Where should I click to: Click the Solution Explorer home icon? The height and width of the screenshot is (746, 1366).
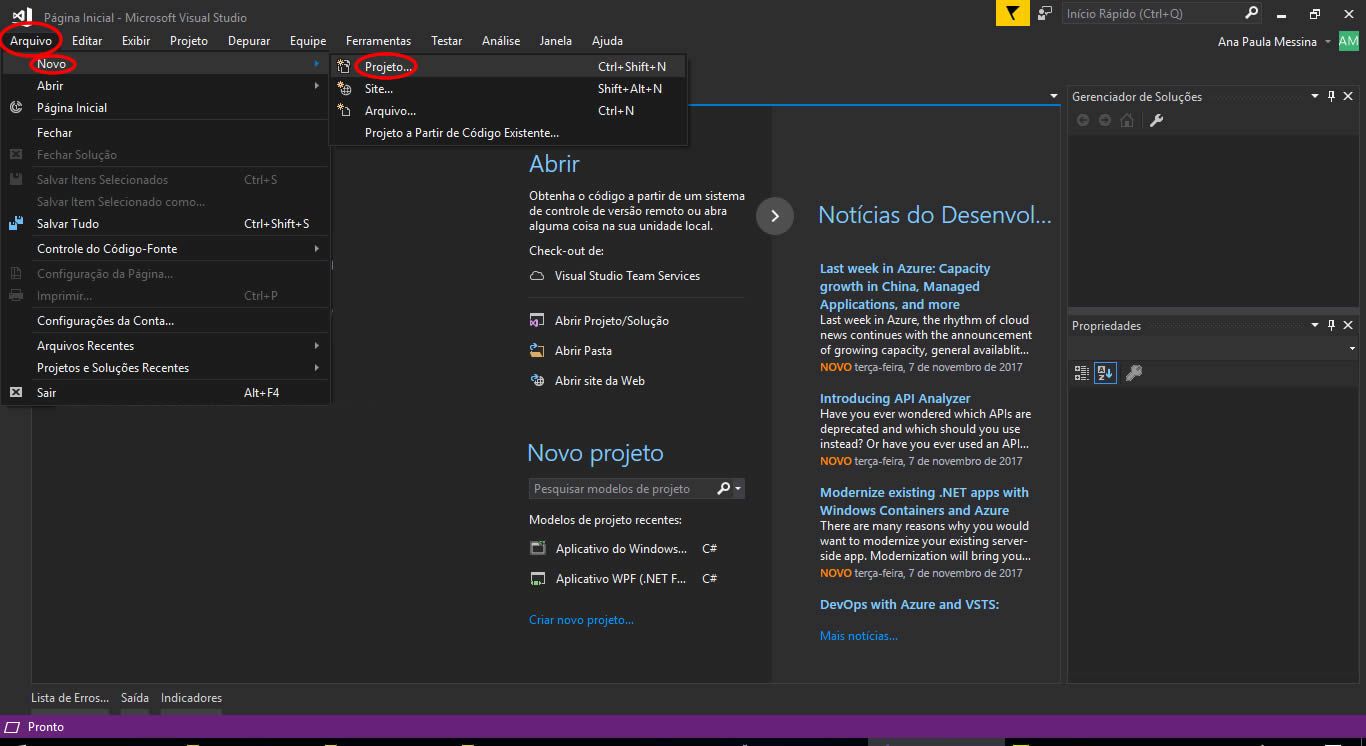tap(1127, 120)
